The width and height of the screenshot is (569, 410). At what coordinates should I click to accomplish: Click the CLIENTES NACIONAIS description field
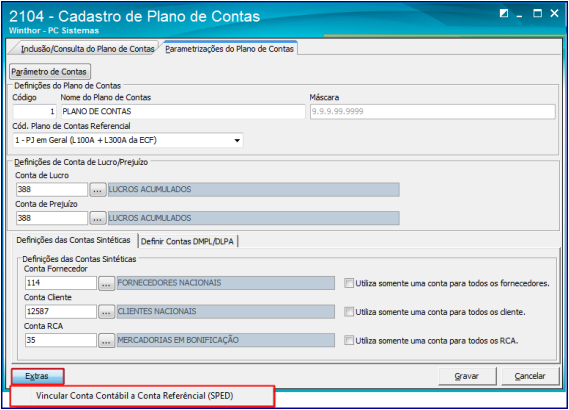(226, 312)
